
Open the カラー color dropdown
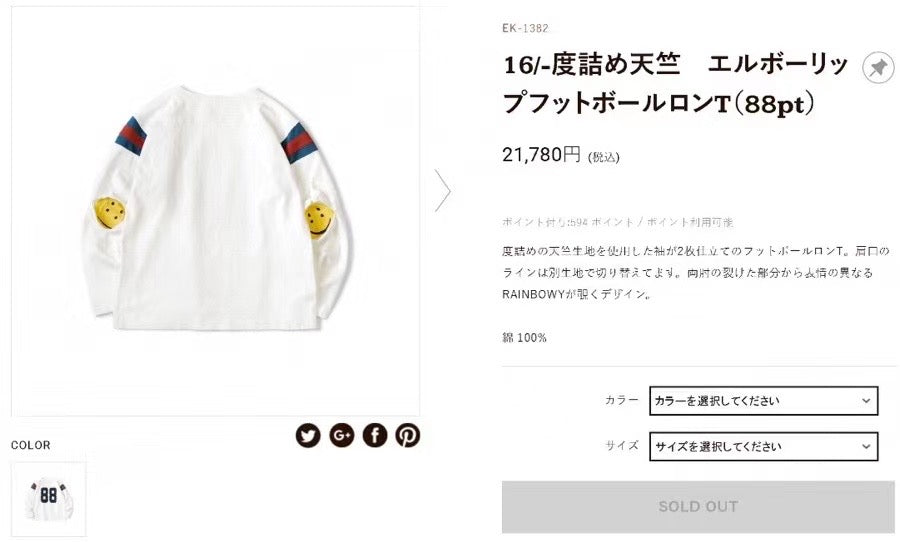tap(763, 401)
